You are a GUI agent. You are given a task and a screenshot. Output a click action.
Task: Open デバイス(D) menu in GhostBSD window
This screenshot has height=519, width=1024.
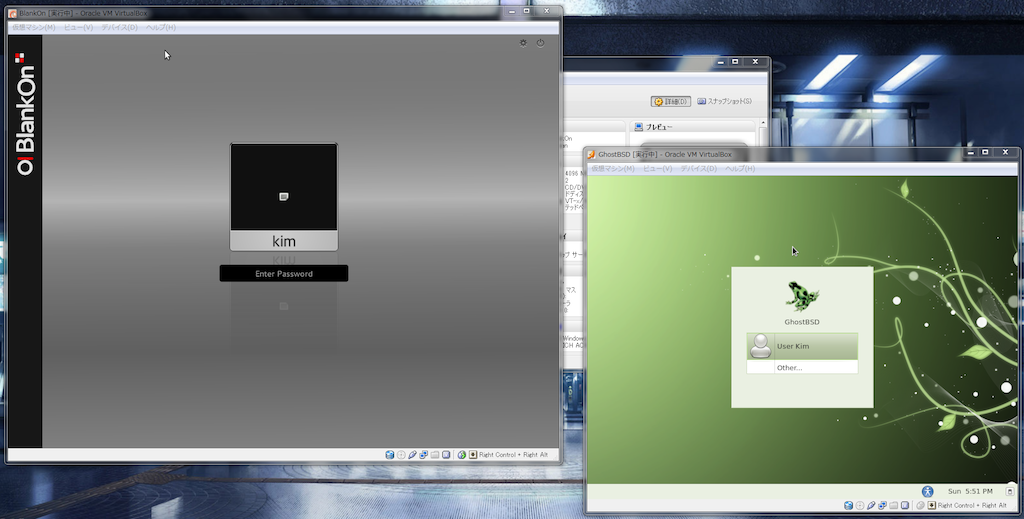698,168
